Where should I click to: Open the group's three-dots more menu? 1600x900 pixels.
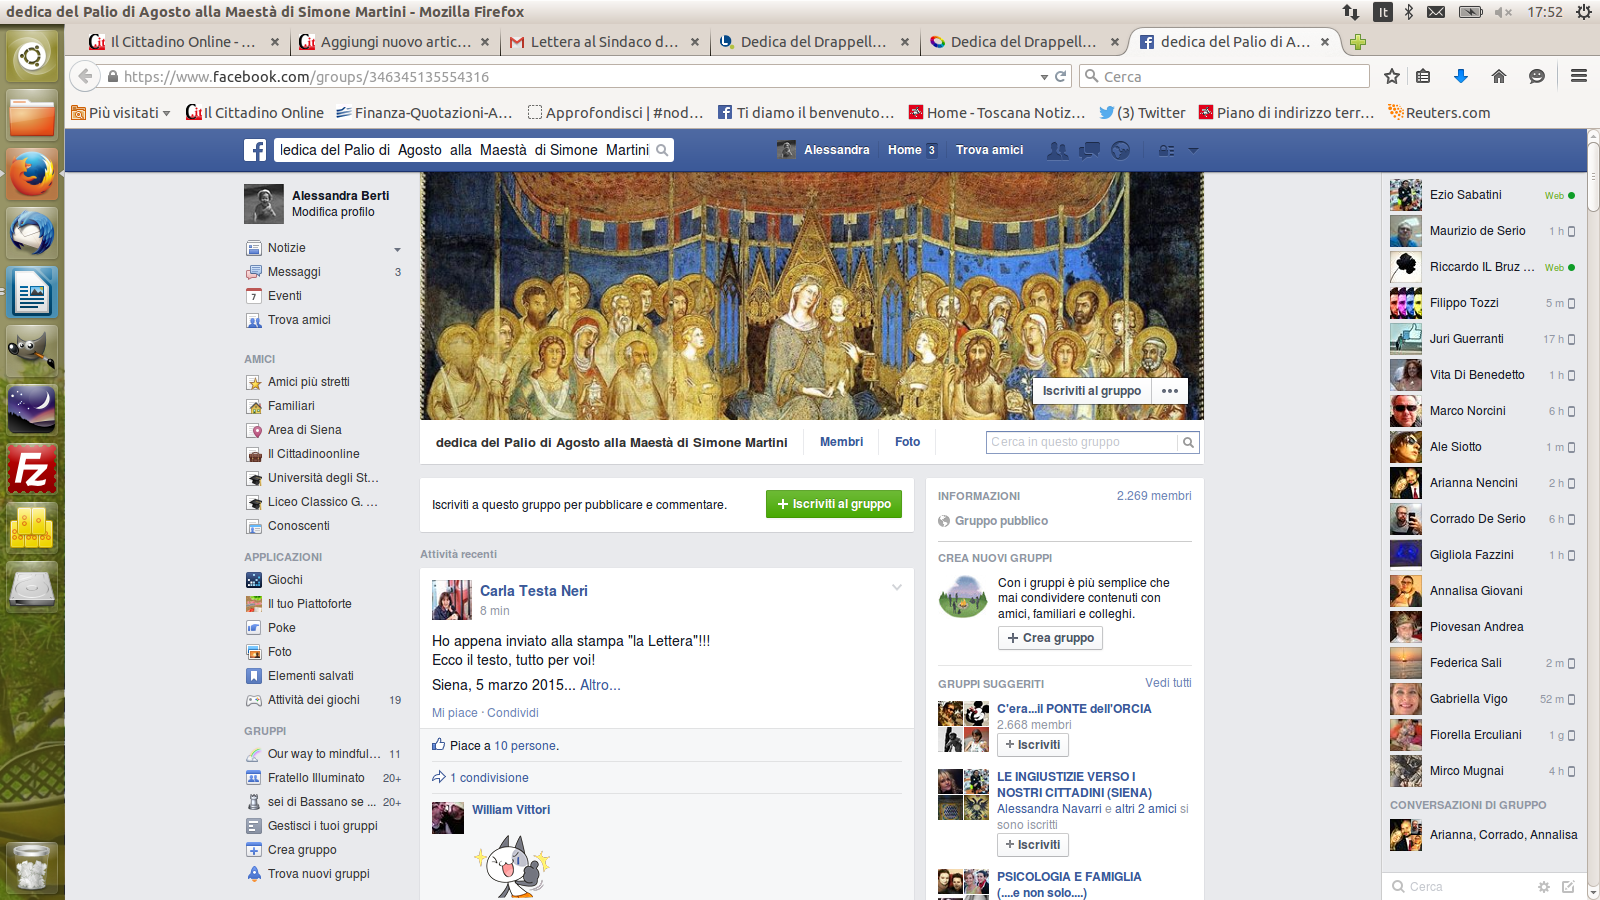click(x=1170, y=391)
